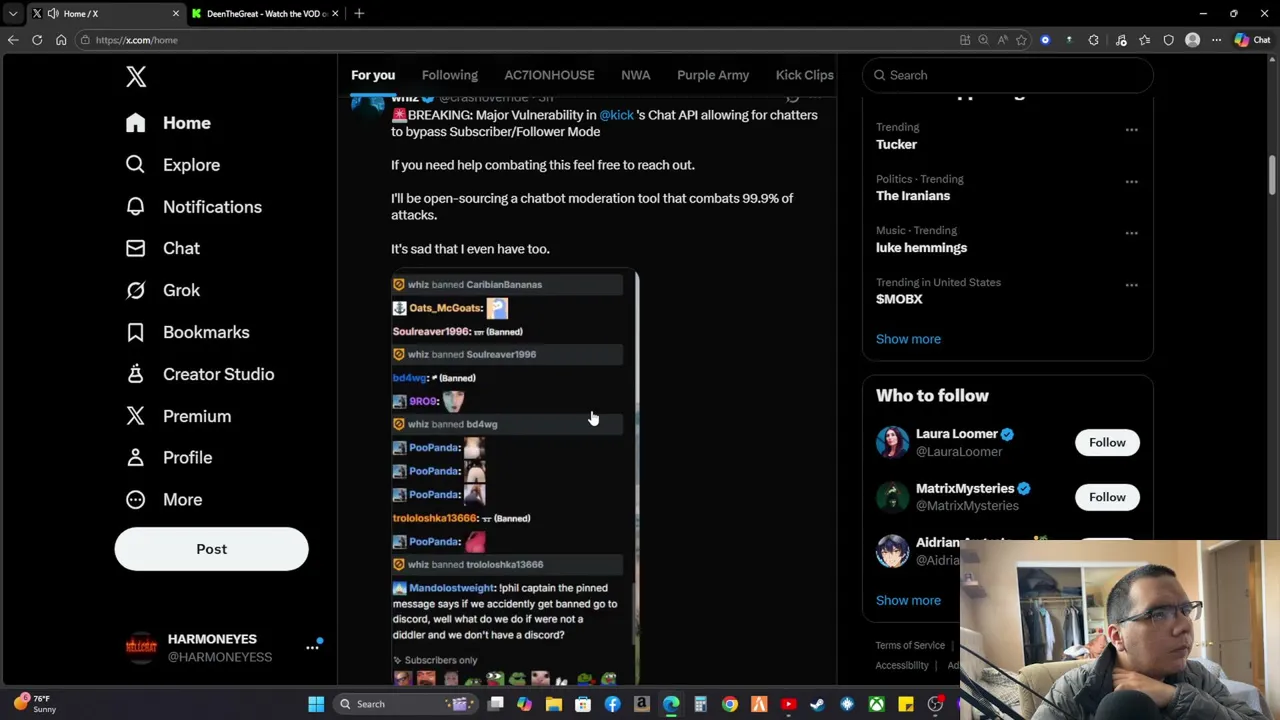Open MatrixMysteries profile name link

pos(965,488)
